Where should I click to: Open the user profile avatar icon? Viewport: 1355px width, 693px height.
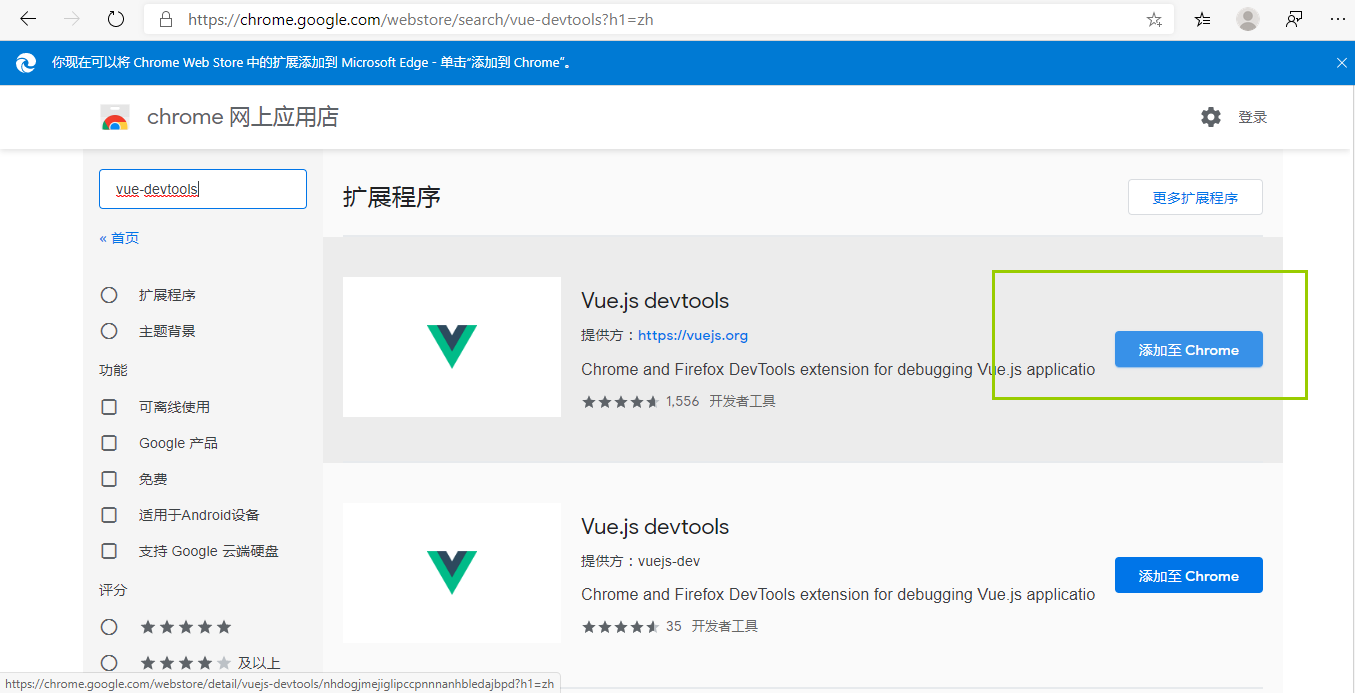(1248, 19)
